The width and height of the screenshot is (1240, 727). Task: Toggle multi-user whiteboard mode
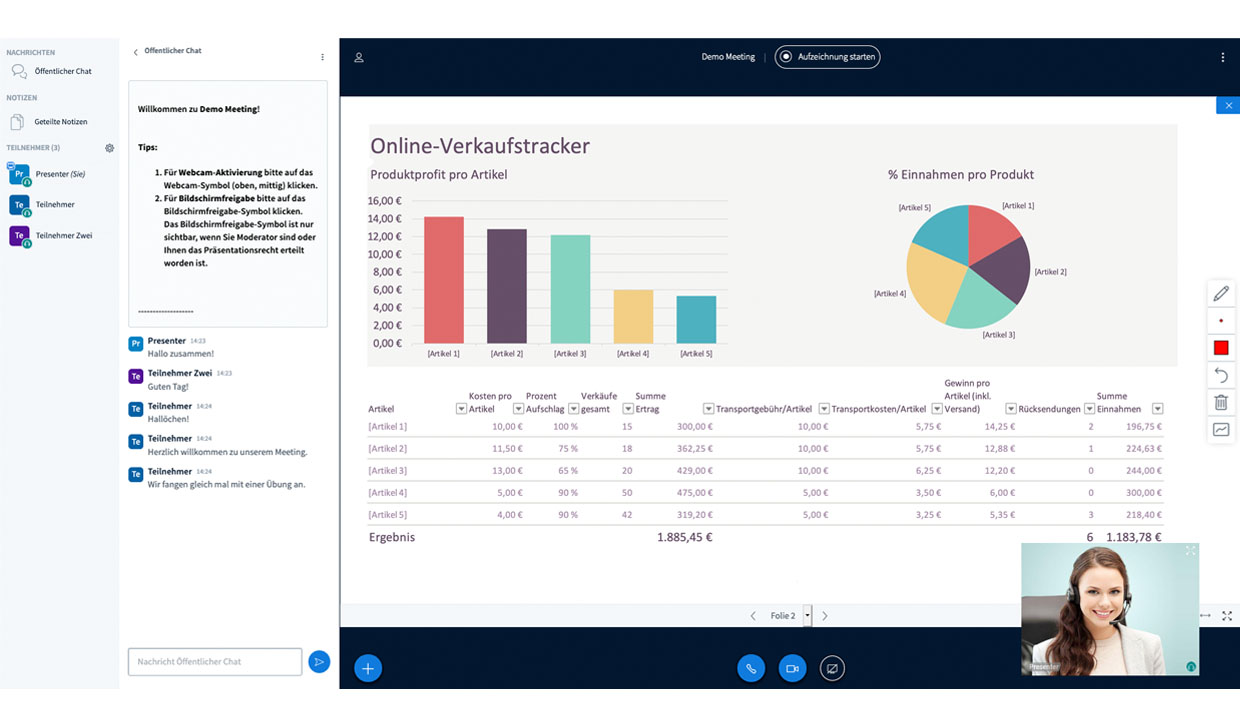coord(1220,430)
